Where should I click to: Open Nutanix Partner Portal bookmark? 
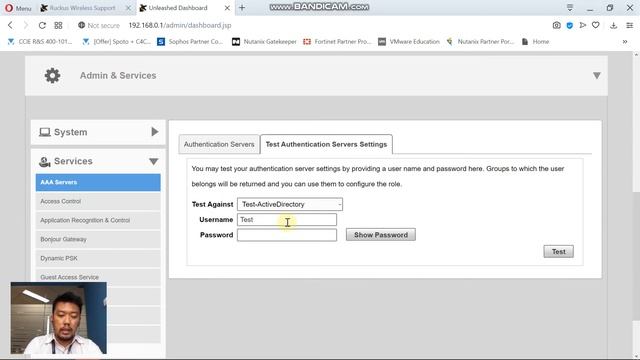coord(480,42)
